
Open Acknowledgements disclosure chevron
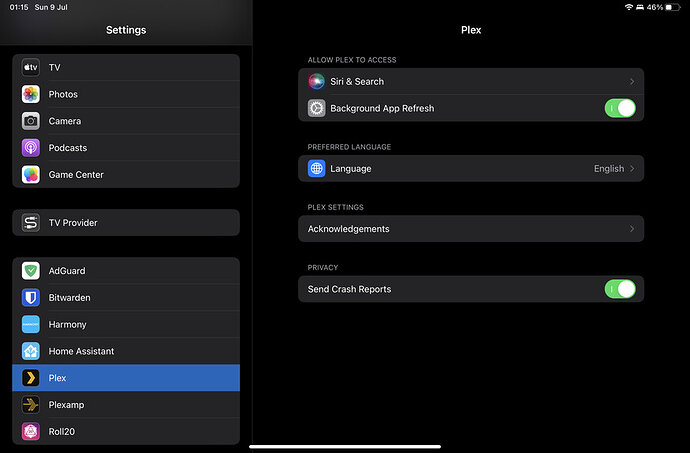(632, 229)
